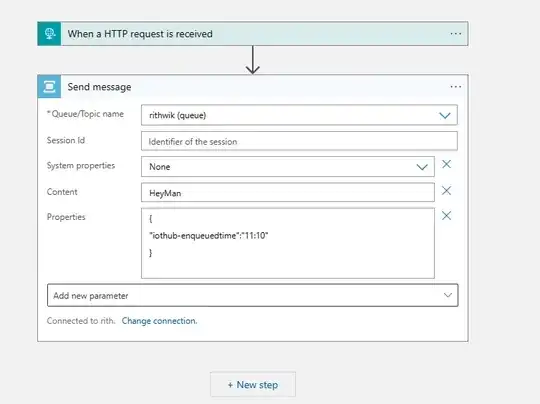Screen dimensions: 540x404
Task: Add a New step to the flow
Action: tap(253, 384)
